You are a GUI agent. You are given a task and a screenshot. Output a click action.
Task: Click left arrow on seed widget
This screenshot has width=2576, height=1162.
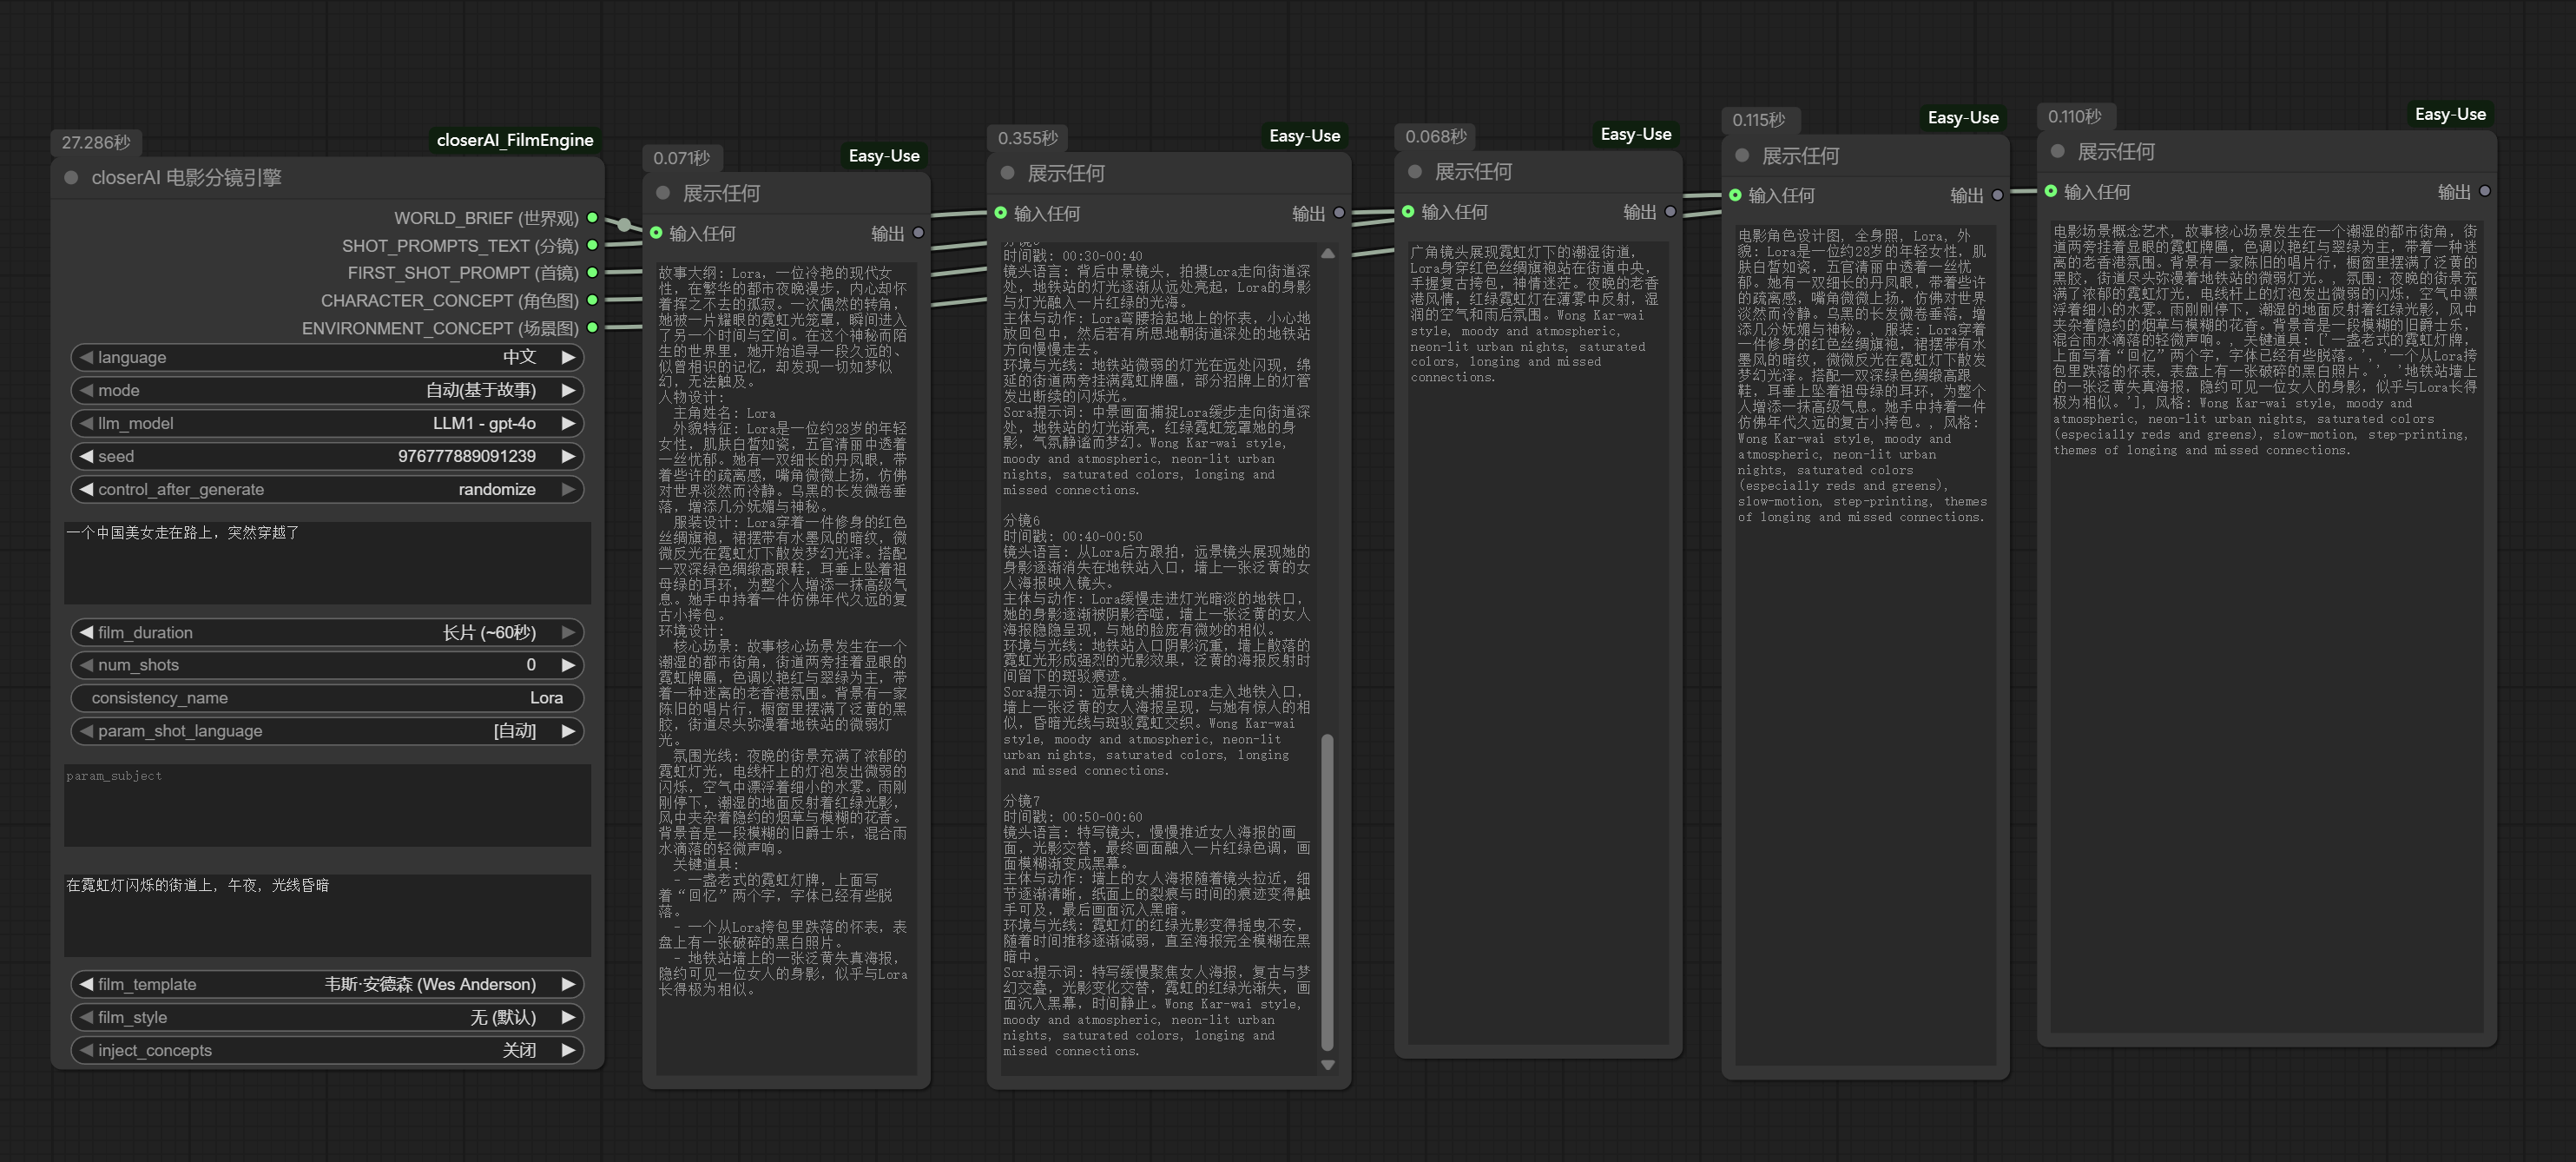pos(86,456)
